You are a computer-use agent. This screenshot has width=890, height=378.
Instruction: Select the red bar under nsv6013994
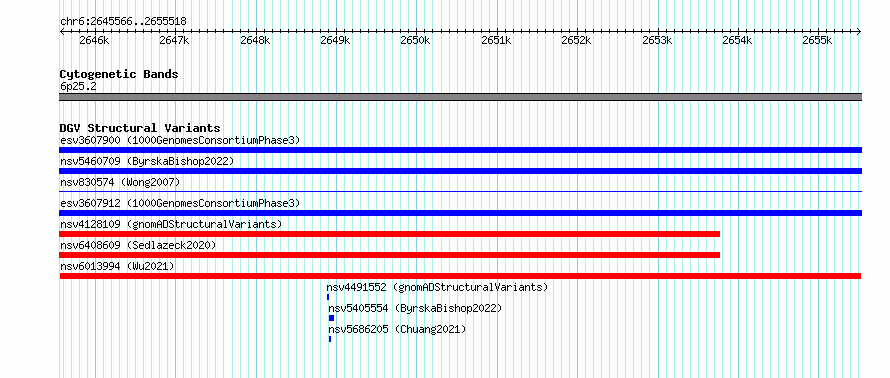(460, 276)
